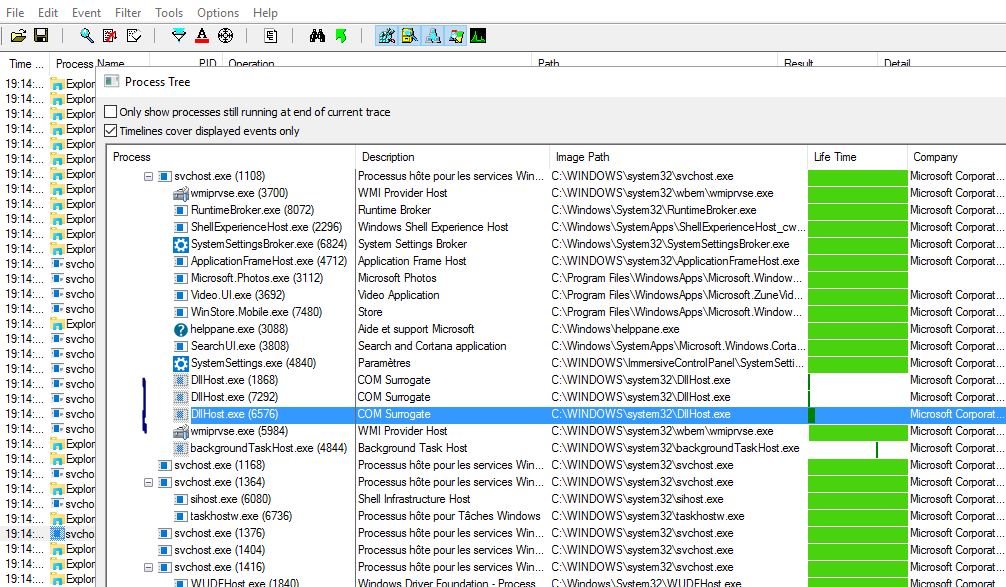Collapse the svchost.exe (1364) node
This screenshot has width=1006, height=587.
tap(148, 482)
